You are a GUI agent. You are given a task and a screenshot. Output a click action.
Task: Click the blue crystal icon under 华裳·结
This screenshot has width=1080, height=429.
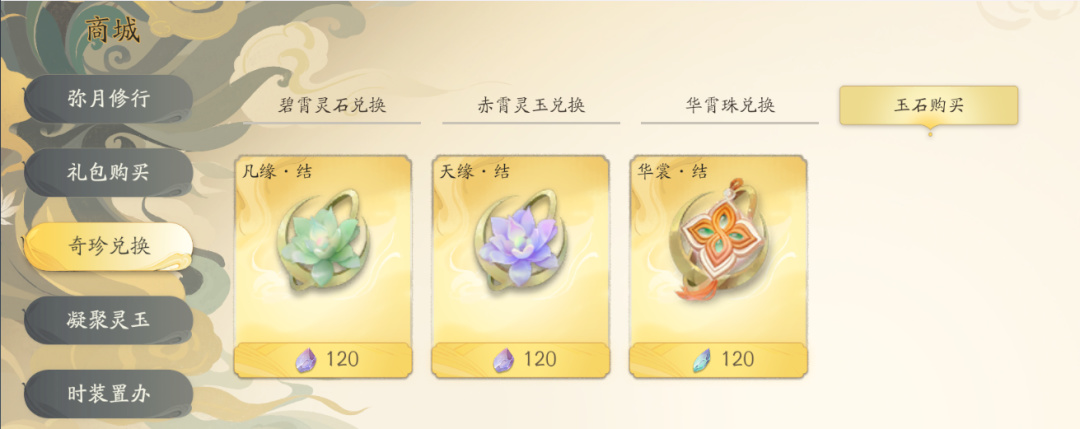[x=701, y=359]
